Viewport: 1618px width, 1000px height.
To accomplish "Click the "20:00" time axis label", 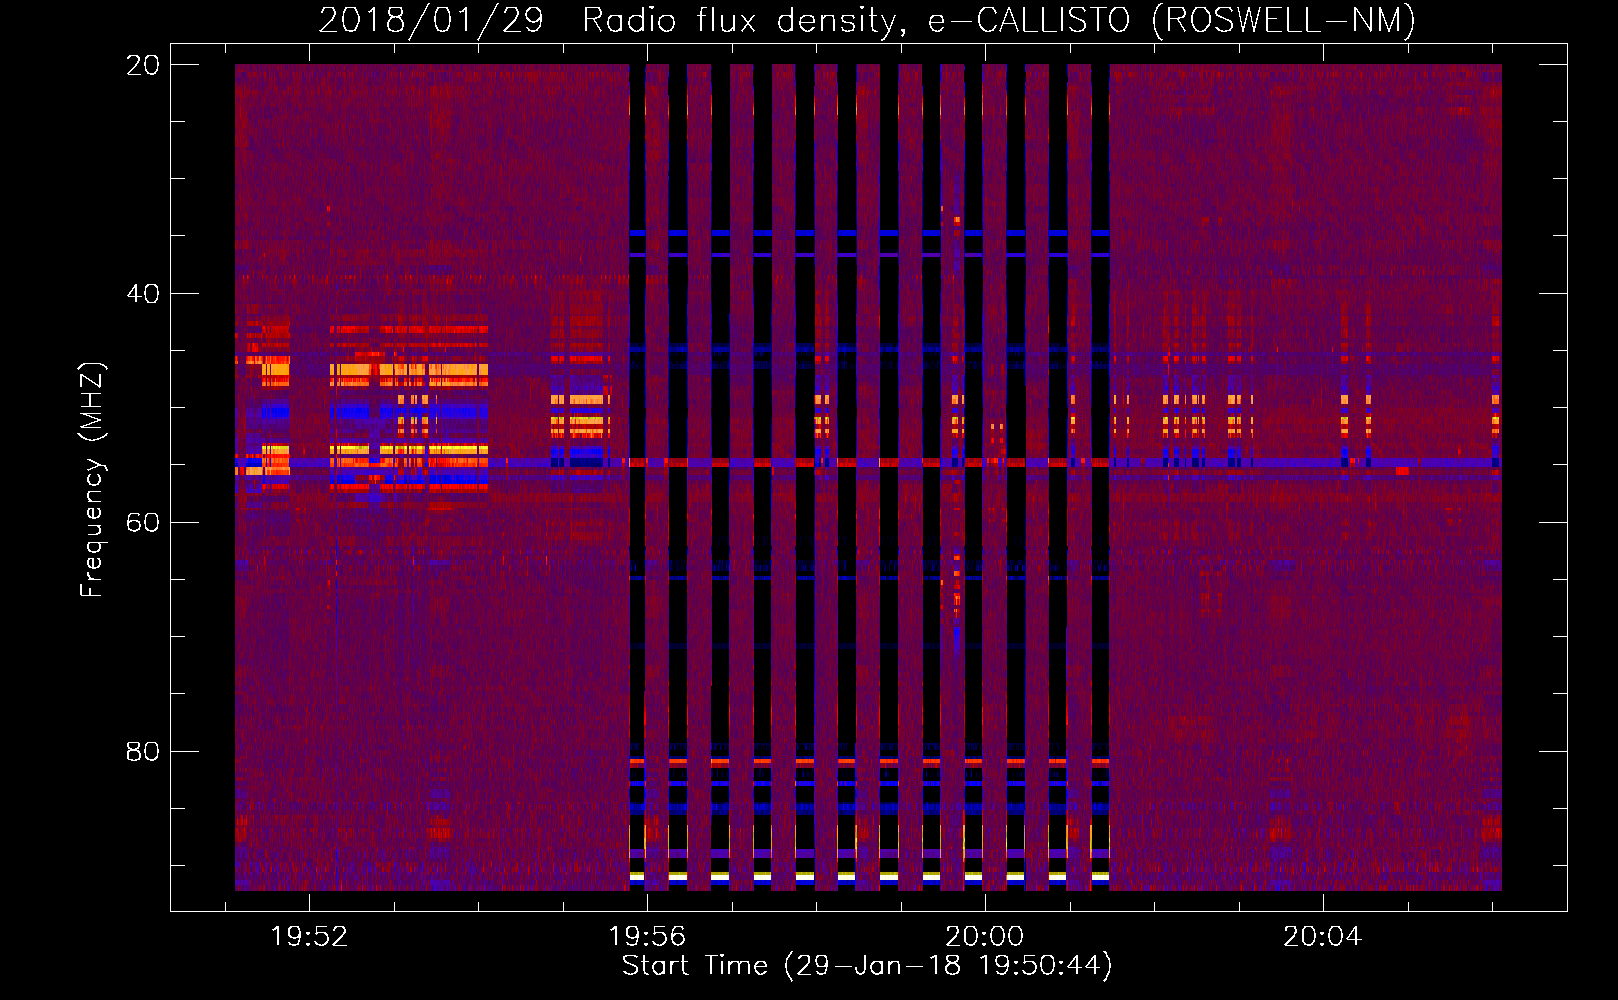I will pos(985,936).
